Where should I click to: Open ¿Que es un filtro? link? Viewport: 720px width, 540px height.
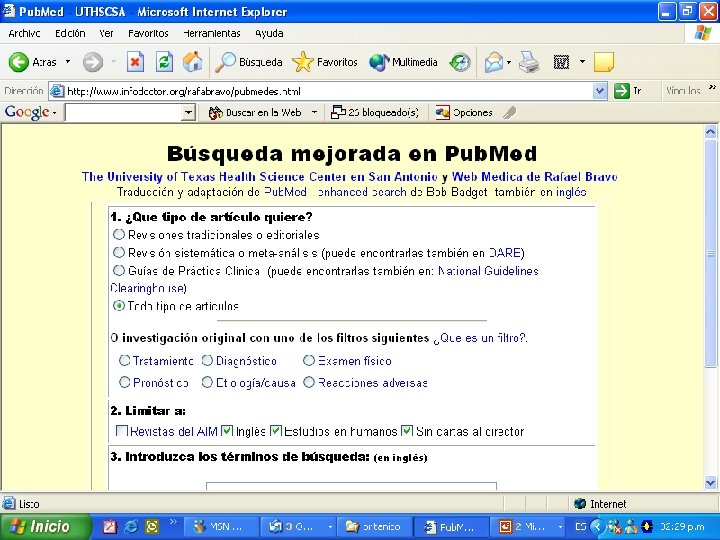[480, 338]
